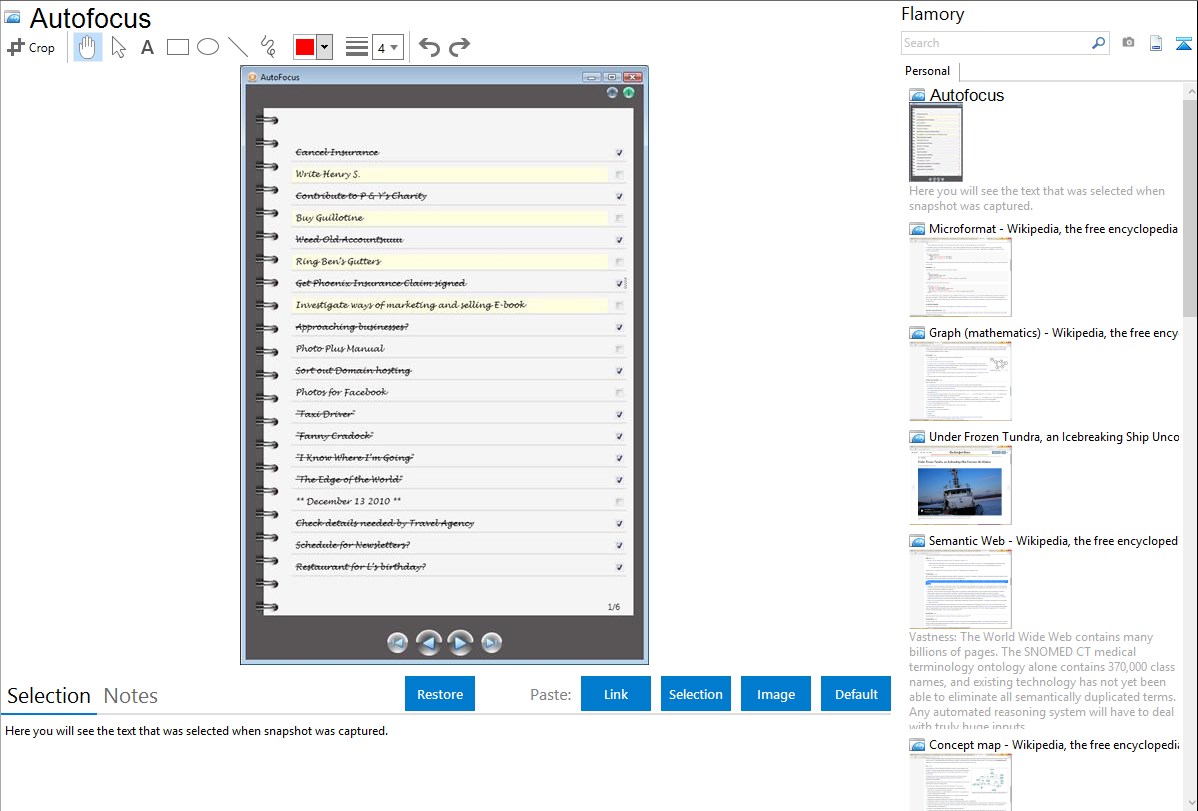Mark Photo Plus Manual as done
1198x811 pixels.
[x=619, y=349]
